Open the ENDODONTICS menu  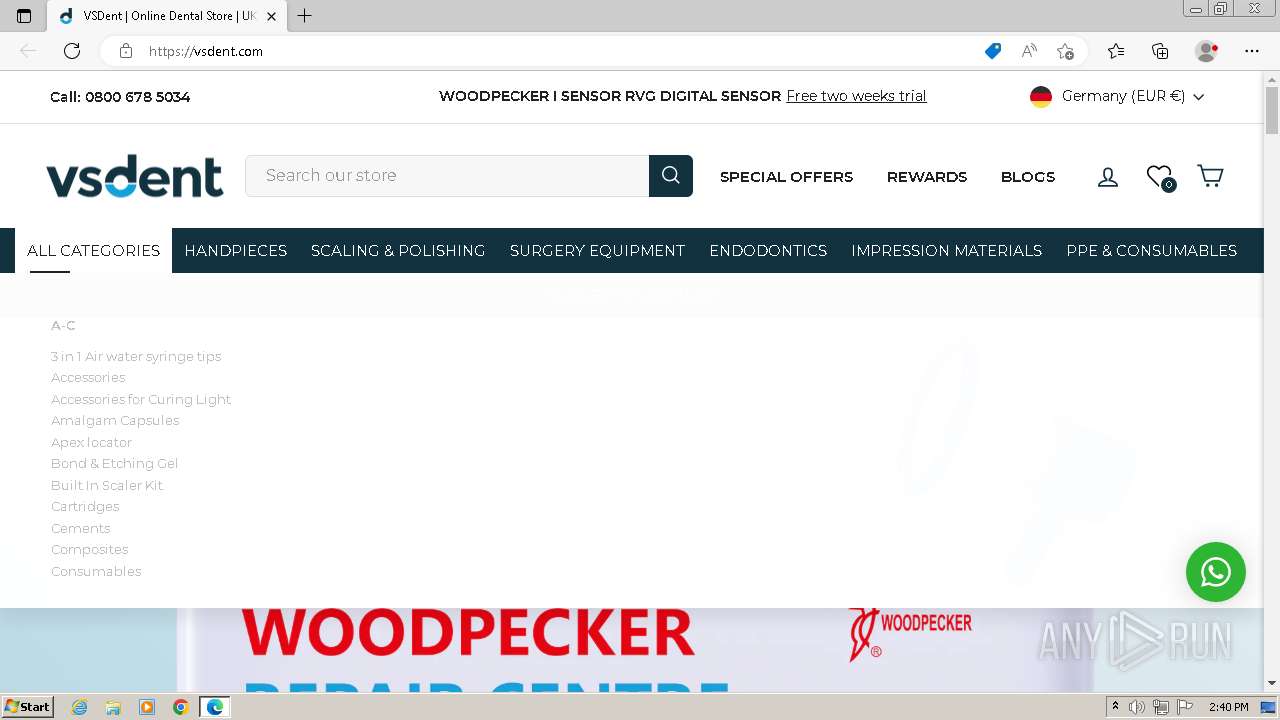coord(768,251)
